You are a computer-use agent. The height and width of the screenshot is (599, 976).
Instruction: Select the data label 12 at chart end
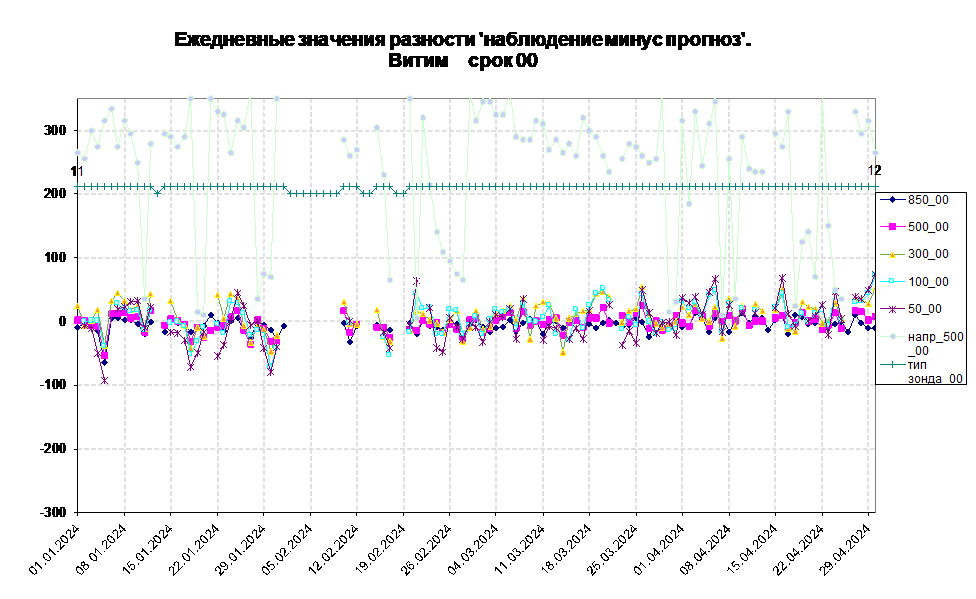tap(875, 170)
